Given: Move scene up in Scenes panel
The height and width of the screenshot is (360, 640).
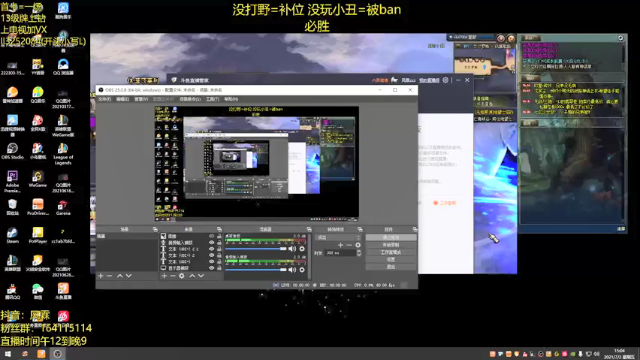Looking at the screenshot, I should point(120,276).
